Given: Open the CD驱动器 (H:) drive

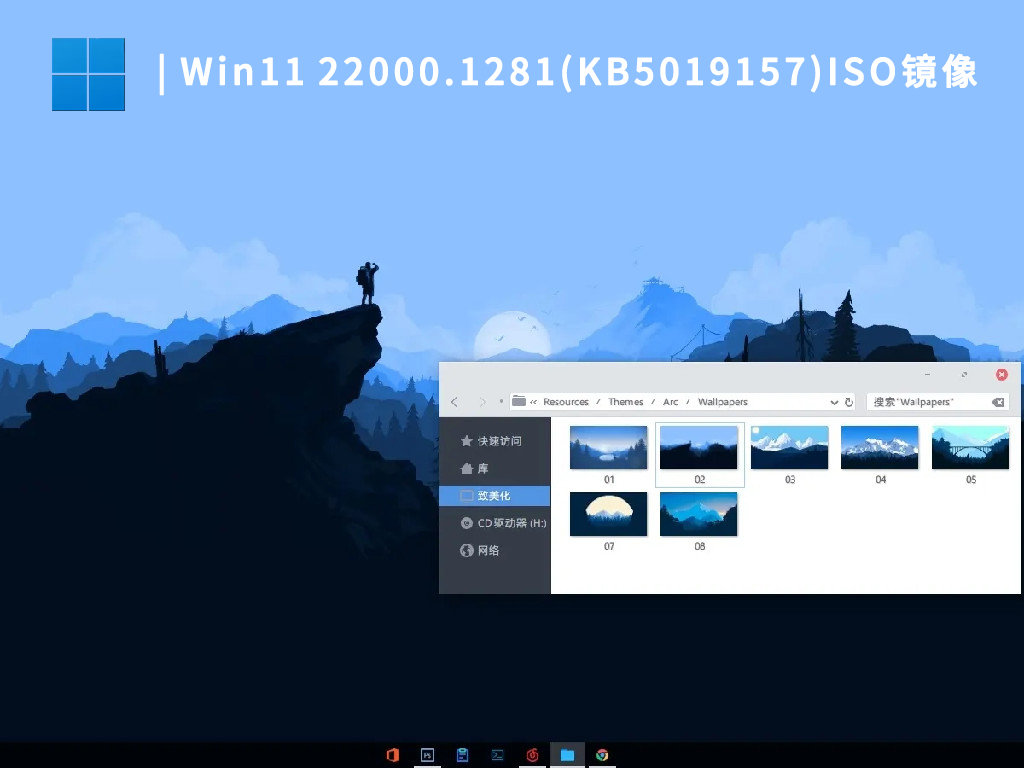Looking at the screenshot, I should [x=505, y=523].
